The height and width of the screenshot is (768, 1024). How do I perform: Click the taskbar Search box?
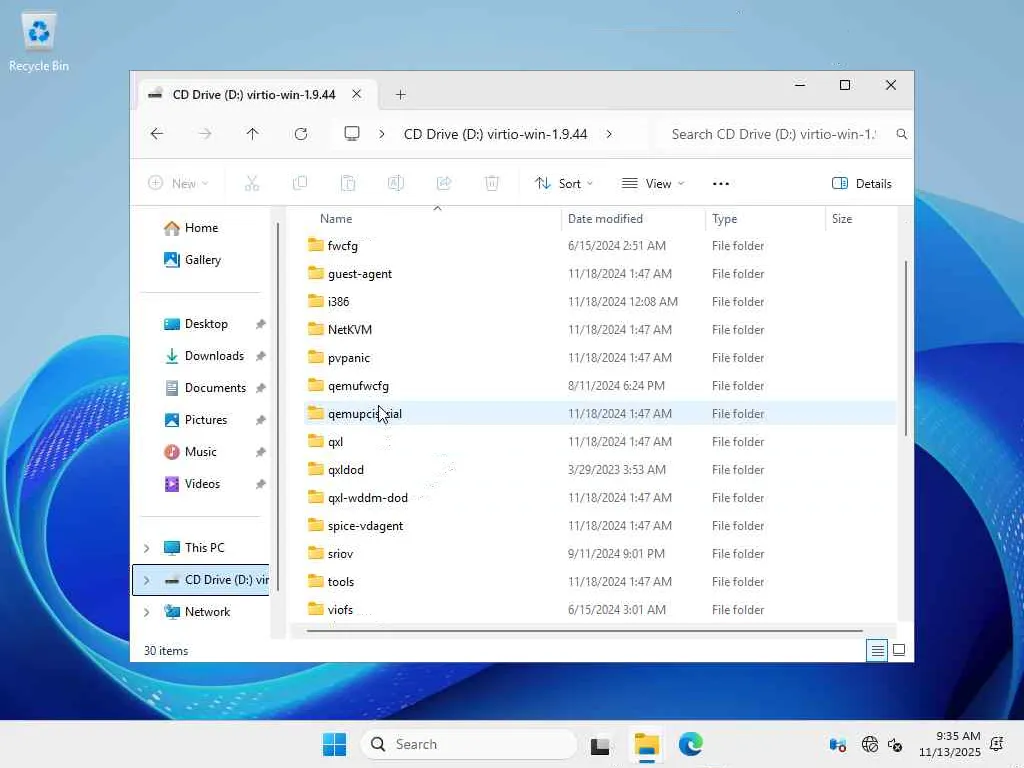[x=469, y=744]
